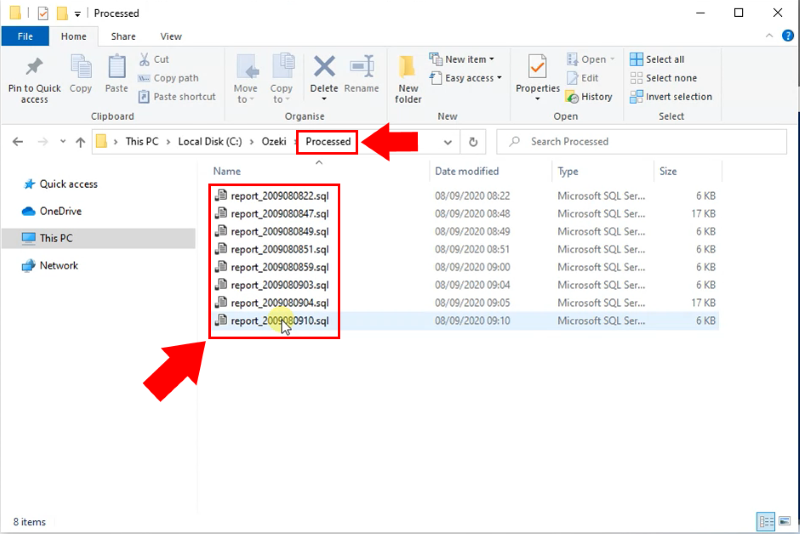Click the Edit ribbon command
Viewport: 800px width, 534px height.
point(583,78)
